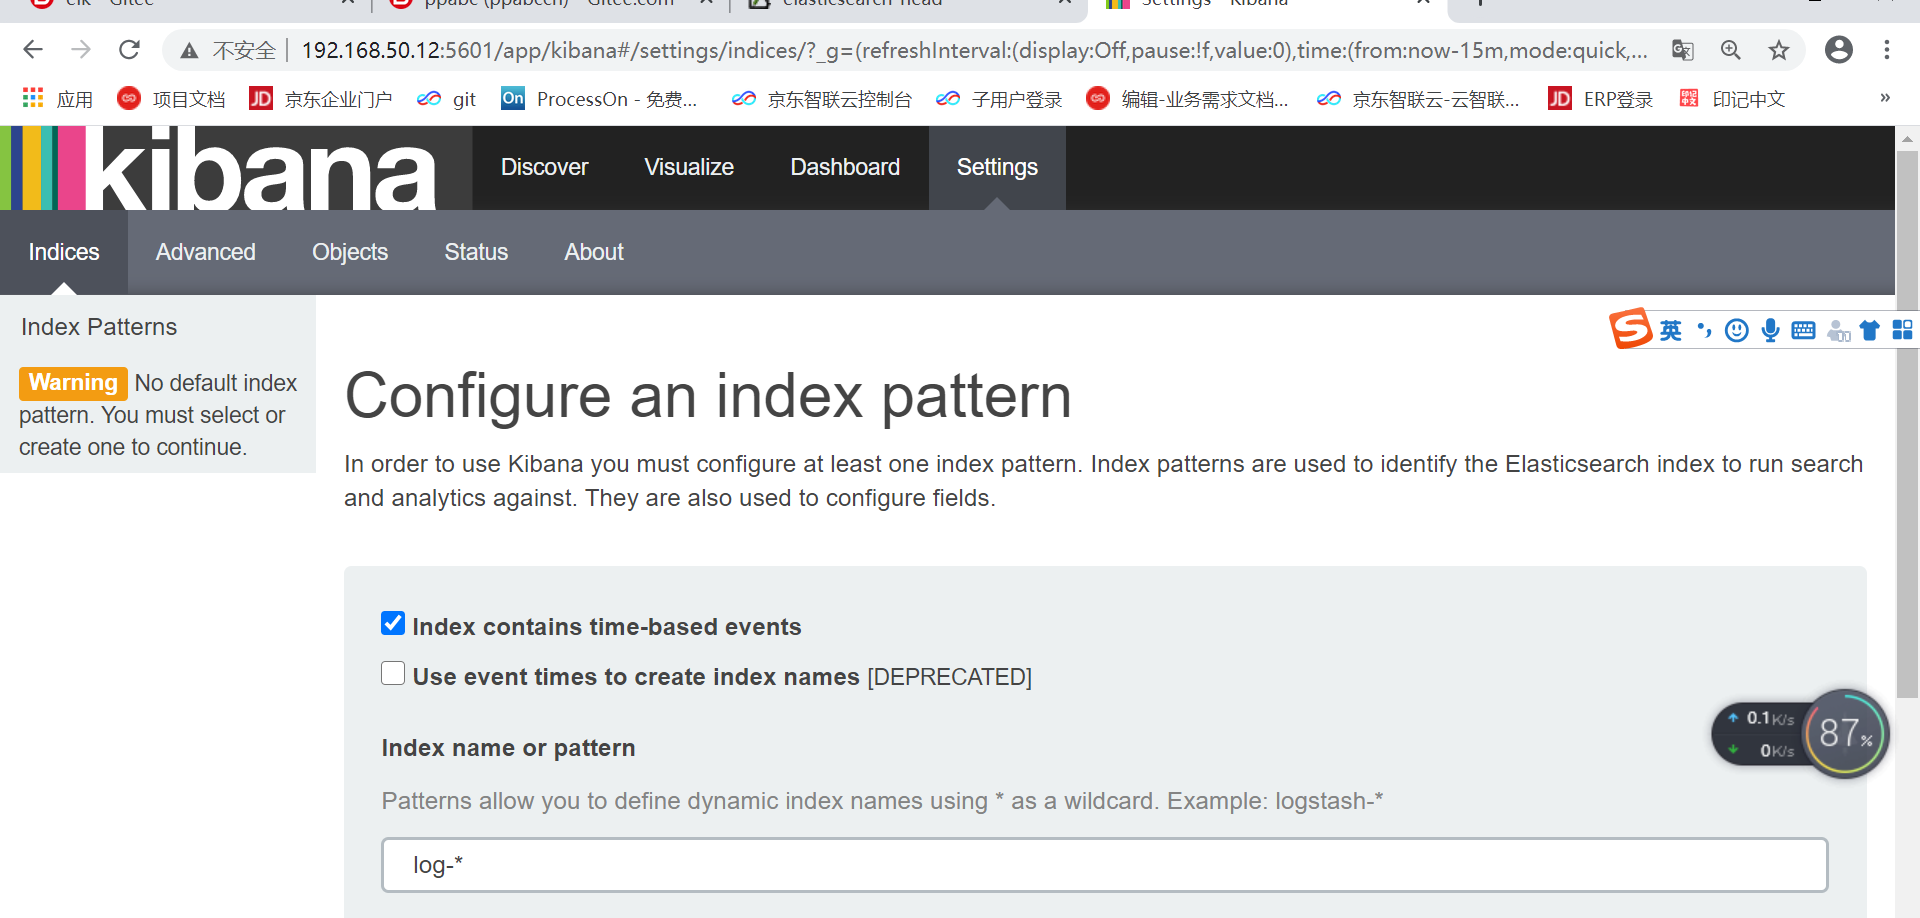Open Sogou skin shirt icon
This screenshot has height=918, width=1920.
(x=1869, y=330)
